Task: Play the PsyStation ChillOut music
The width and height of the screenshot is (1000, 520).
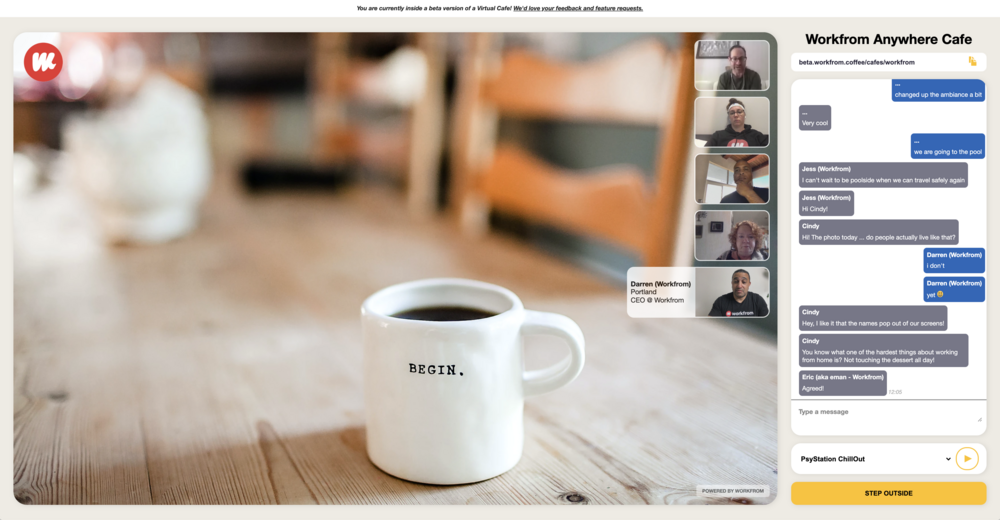Action: [x=967, y=459]
